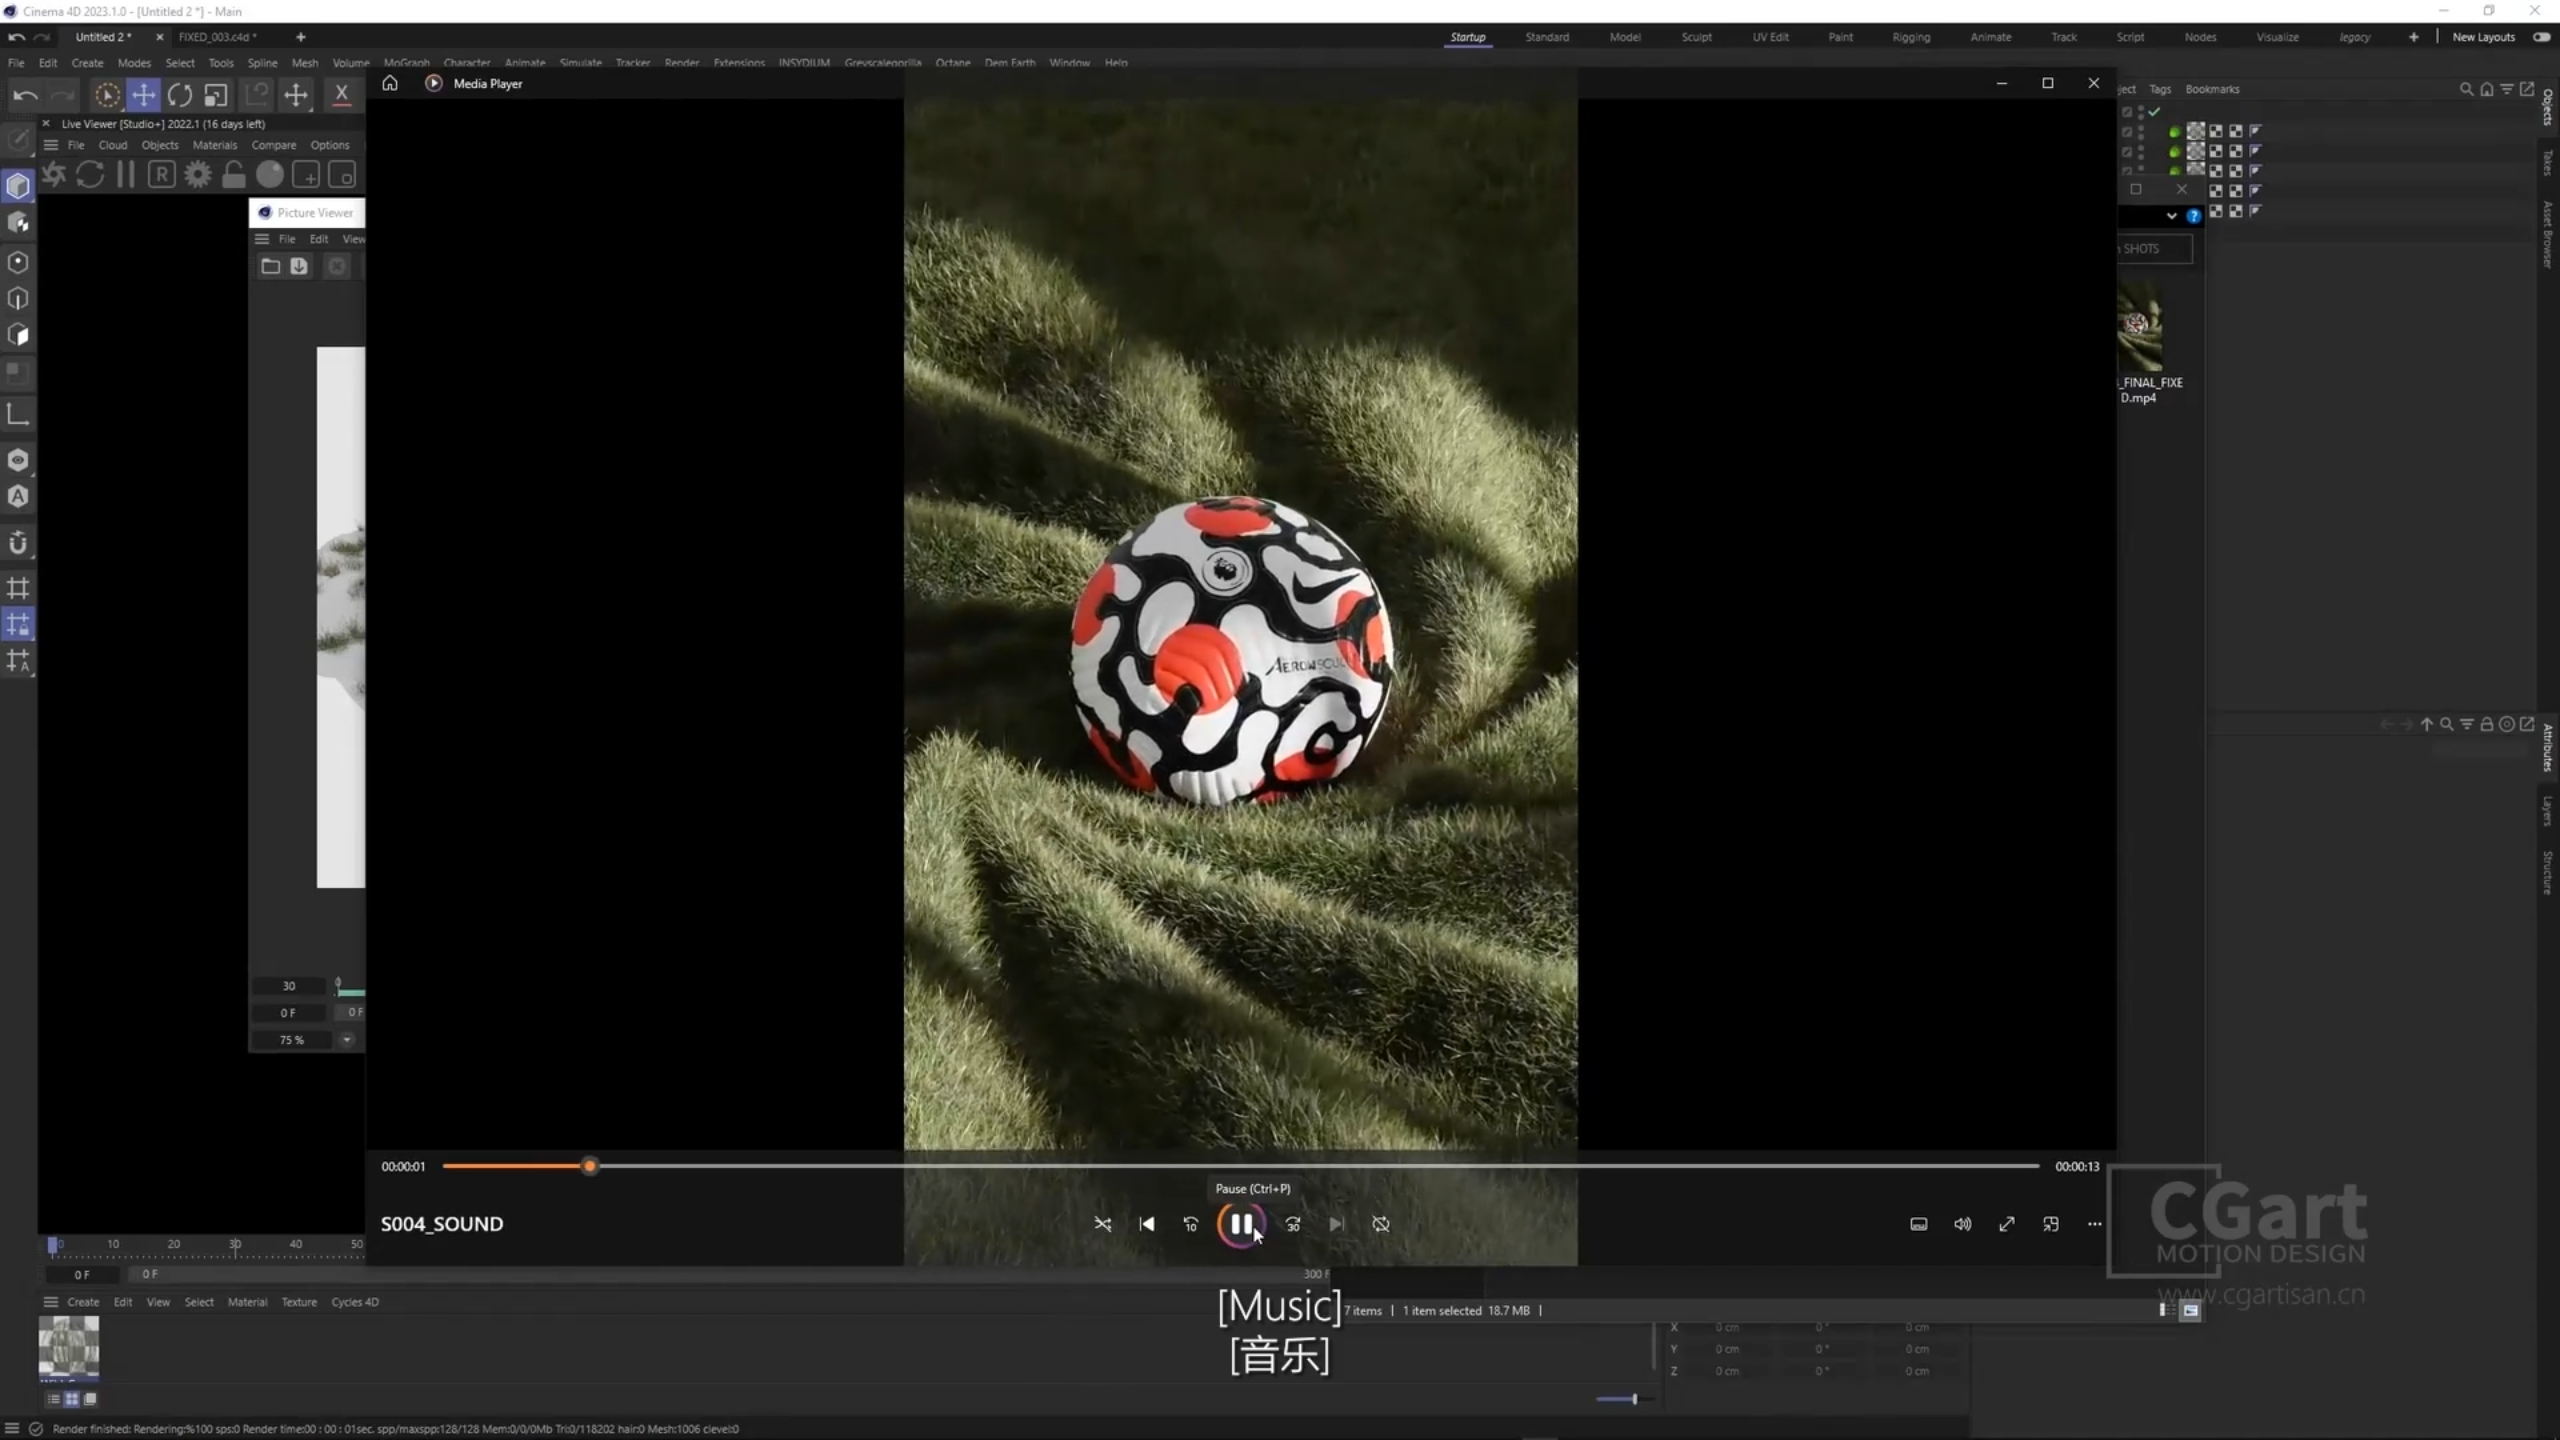Viewport: 2560px width, 1440px height.
Task: Open the Picture Viewer File menu
Action: 287,239
